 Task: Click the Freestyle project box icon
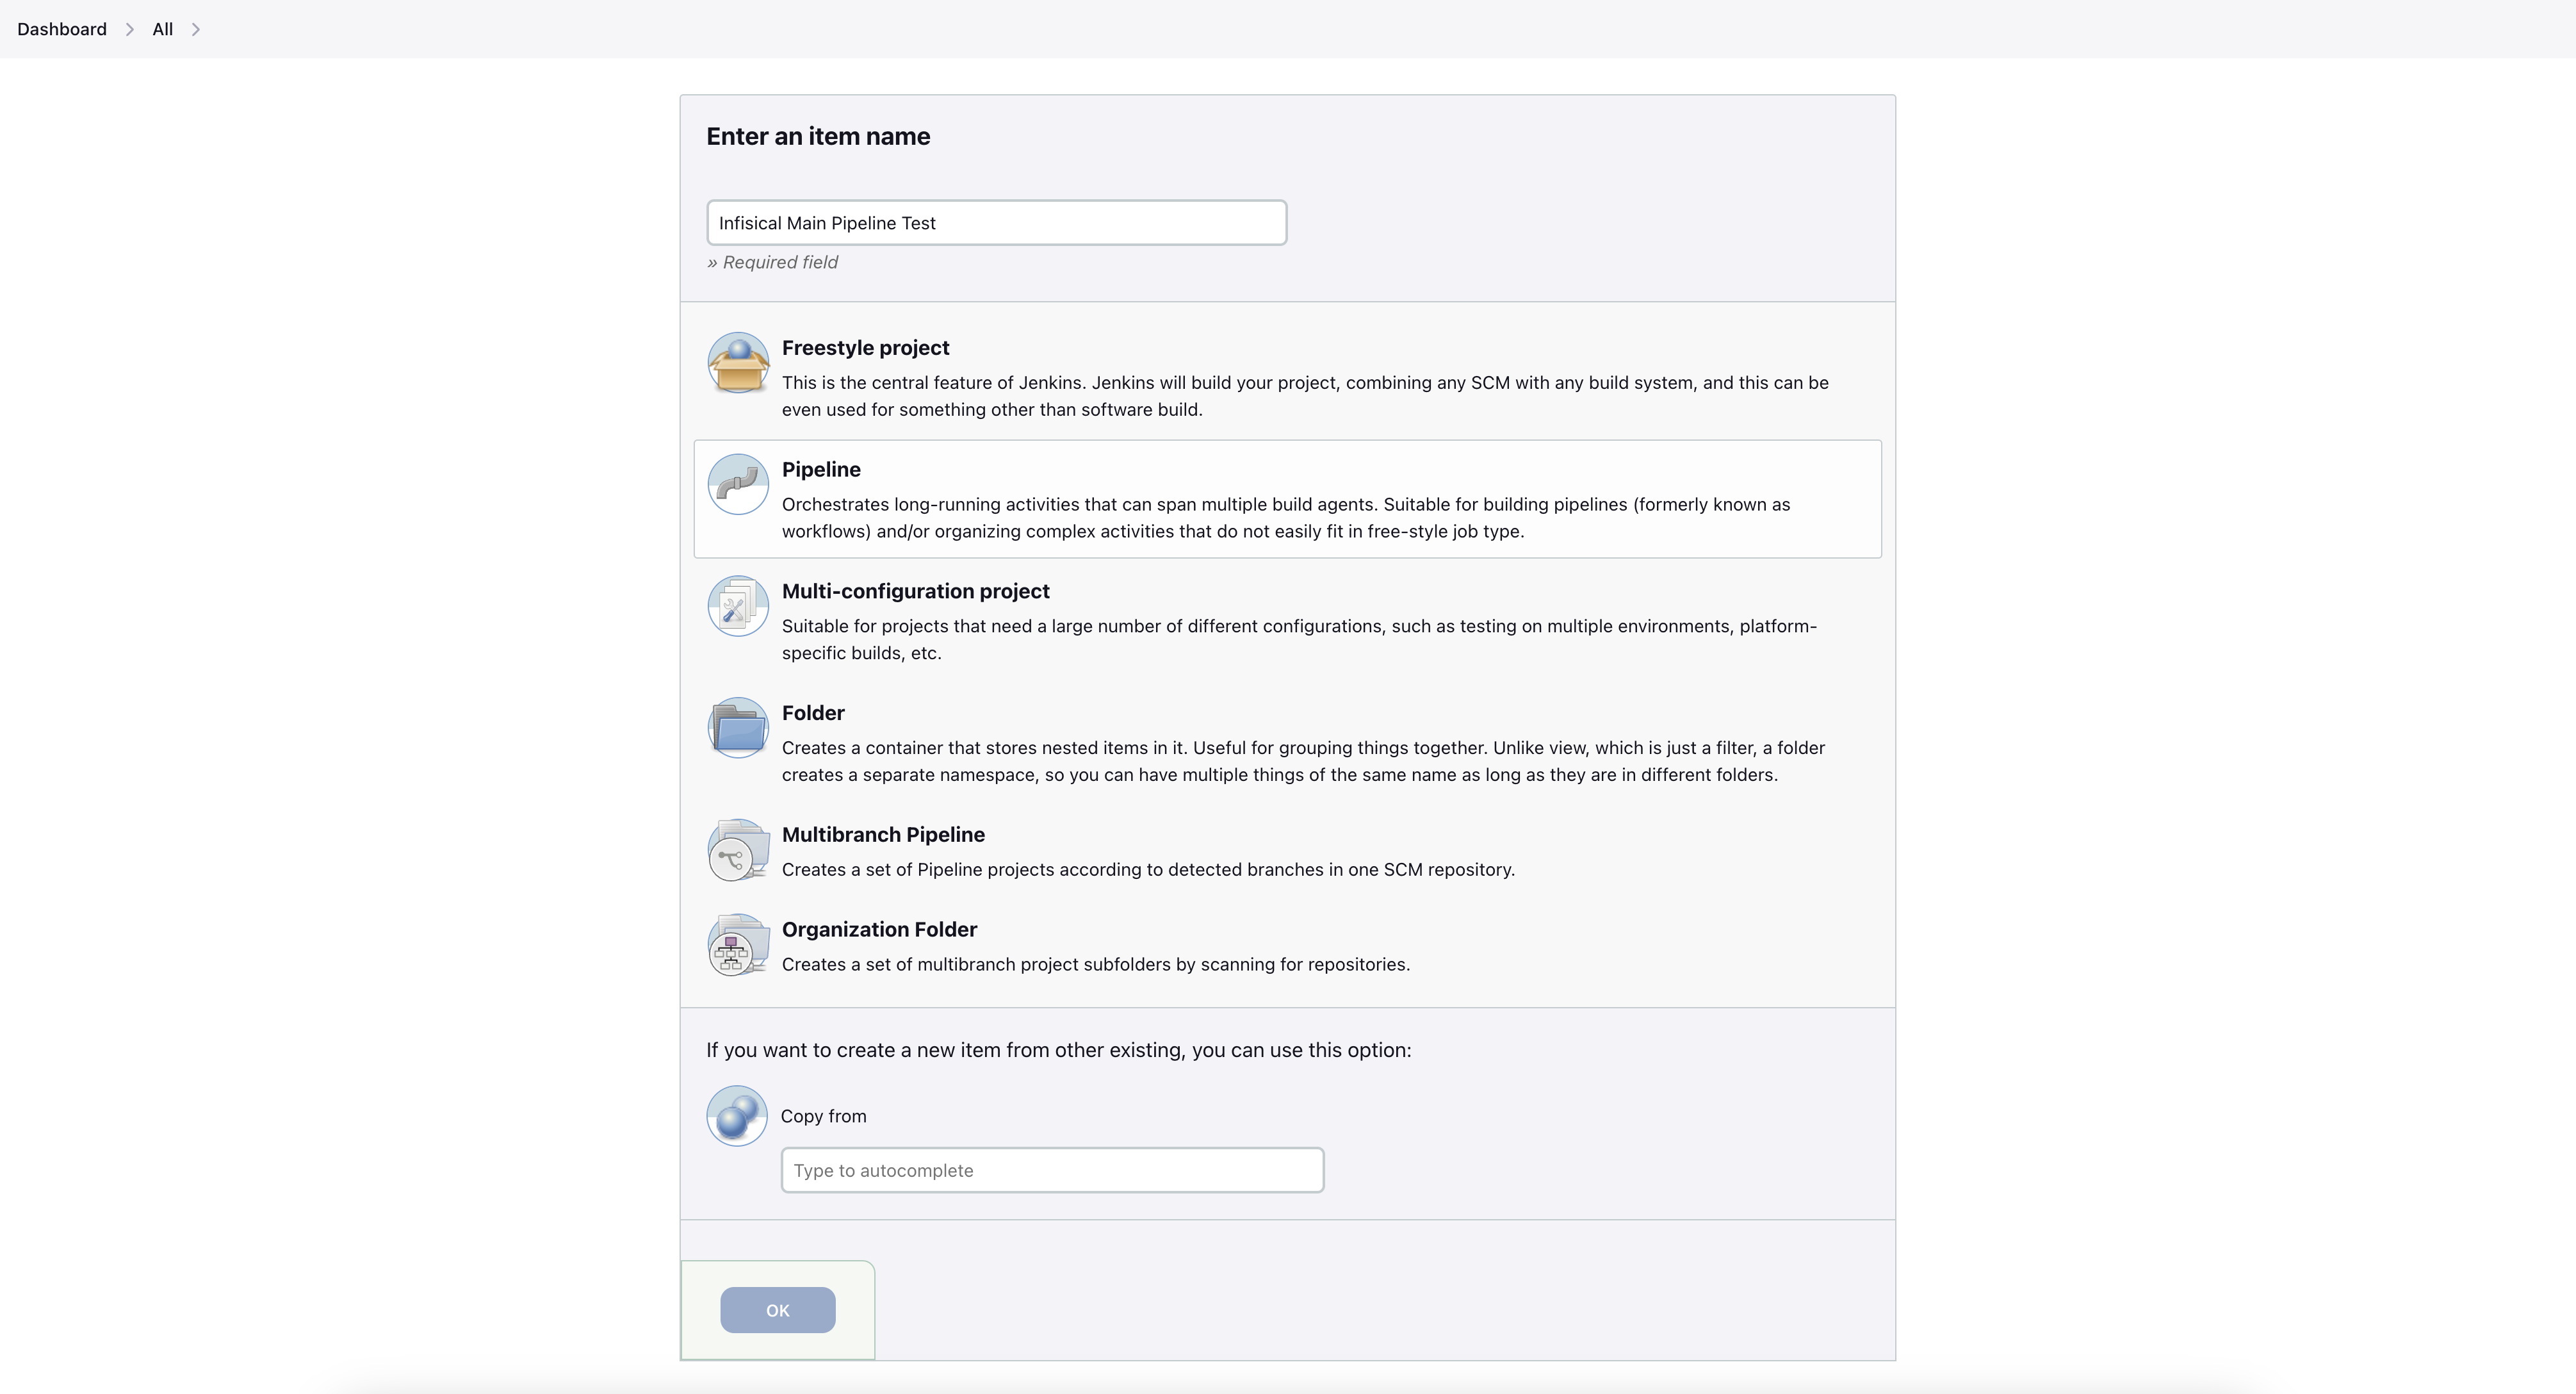tap(738, 362)
